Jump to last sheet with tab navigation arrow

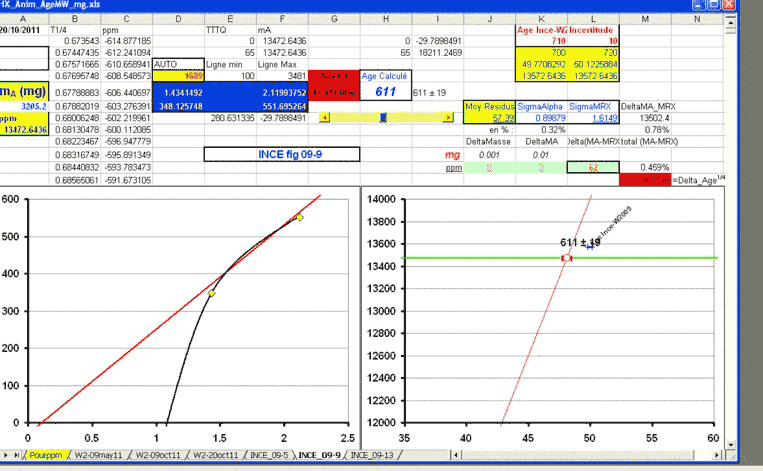click(16, 455)
